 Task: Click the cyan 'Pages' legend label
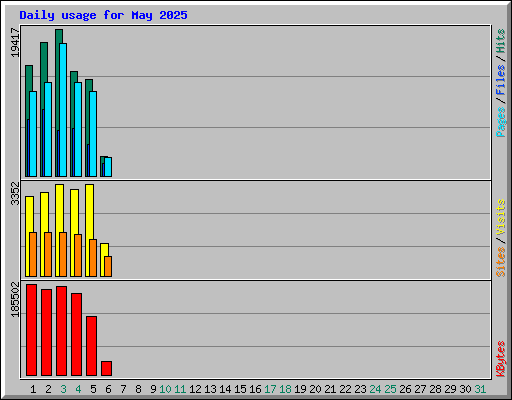pos(501,122)
